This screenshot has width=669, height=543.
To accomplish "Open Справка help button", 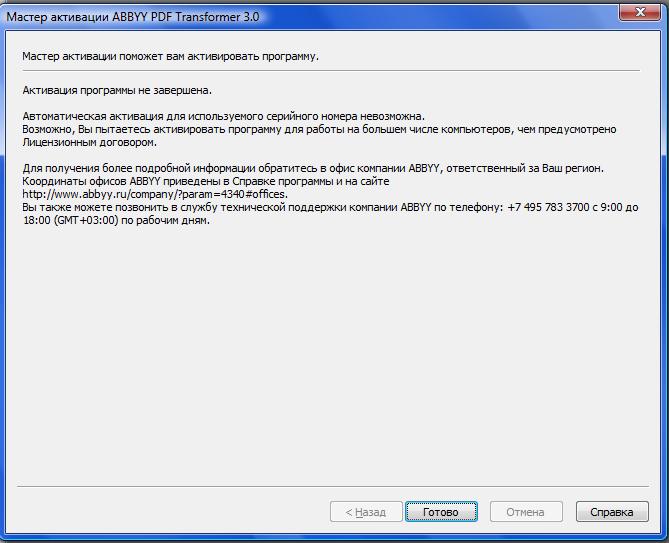I will tap(612, 511).
